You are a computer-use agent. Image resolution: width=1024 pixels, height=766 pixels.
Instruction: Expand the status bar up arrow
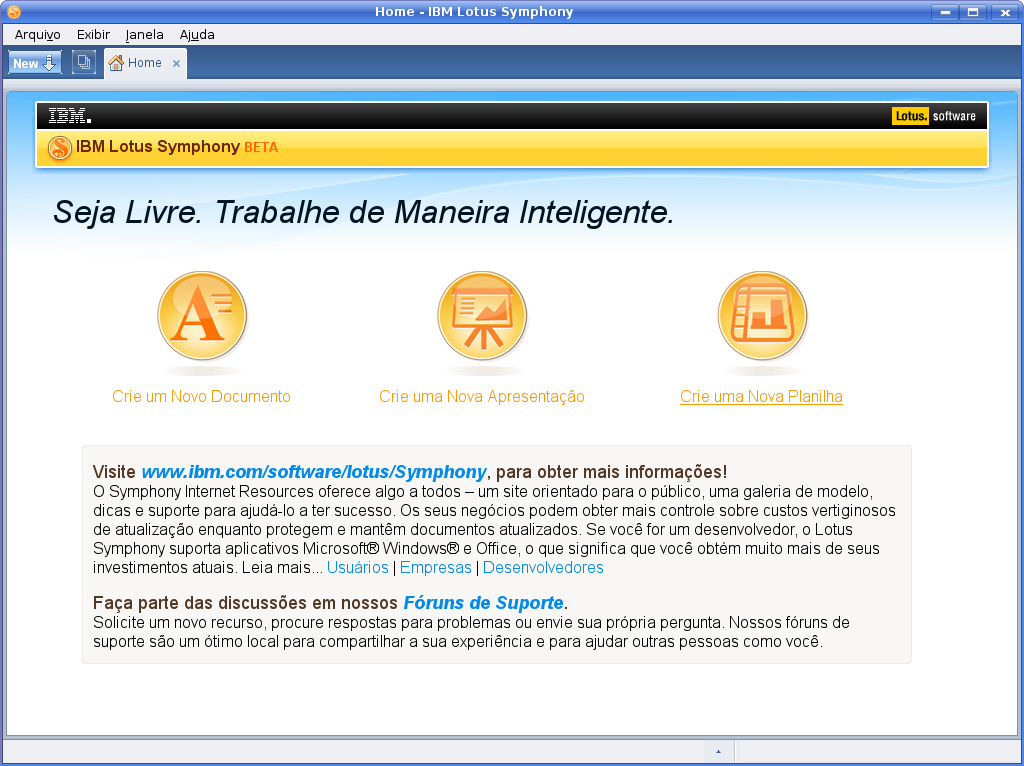tap(718, 751)
